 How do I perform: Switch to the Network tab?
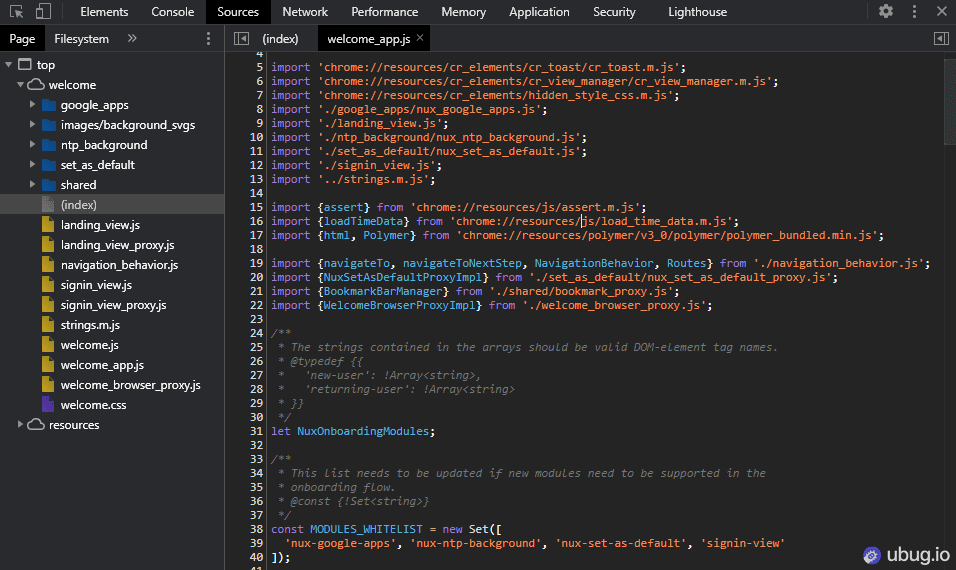point(305,12)
